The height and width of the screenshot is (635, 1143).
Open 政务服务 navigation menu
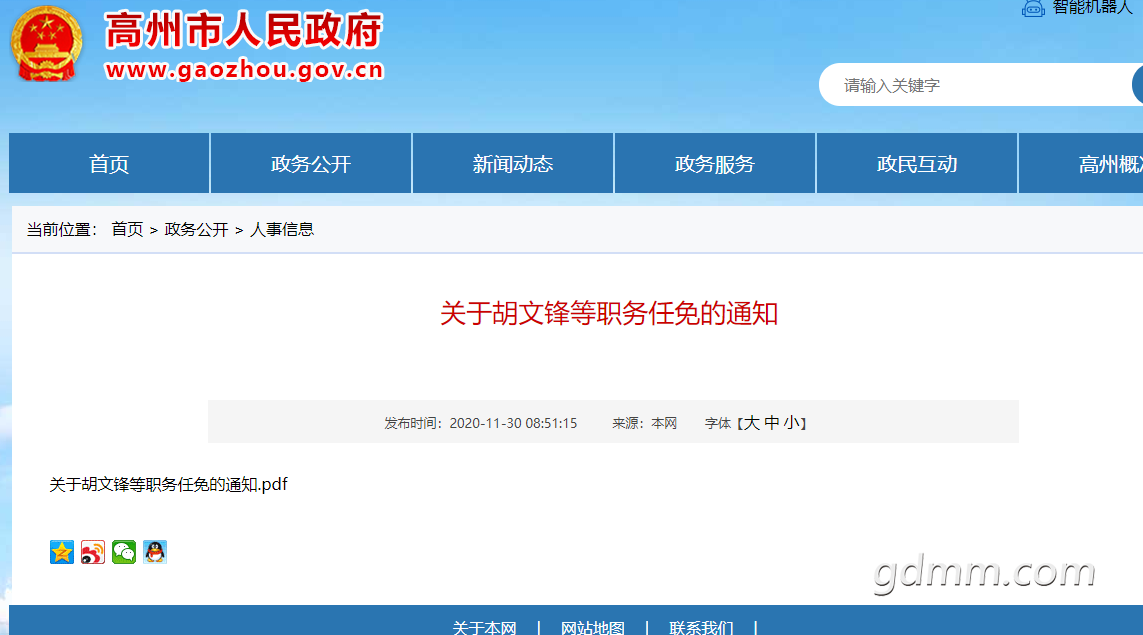pyautogui.click(x=715, y=163)
